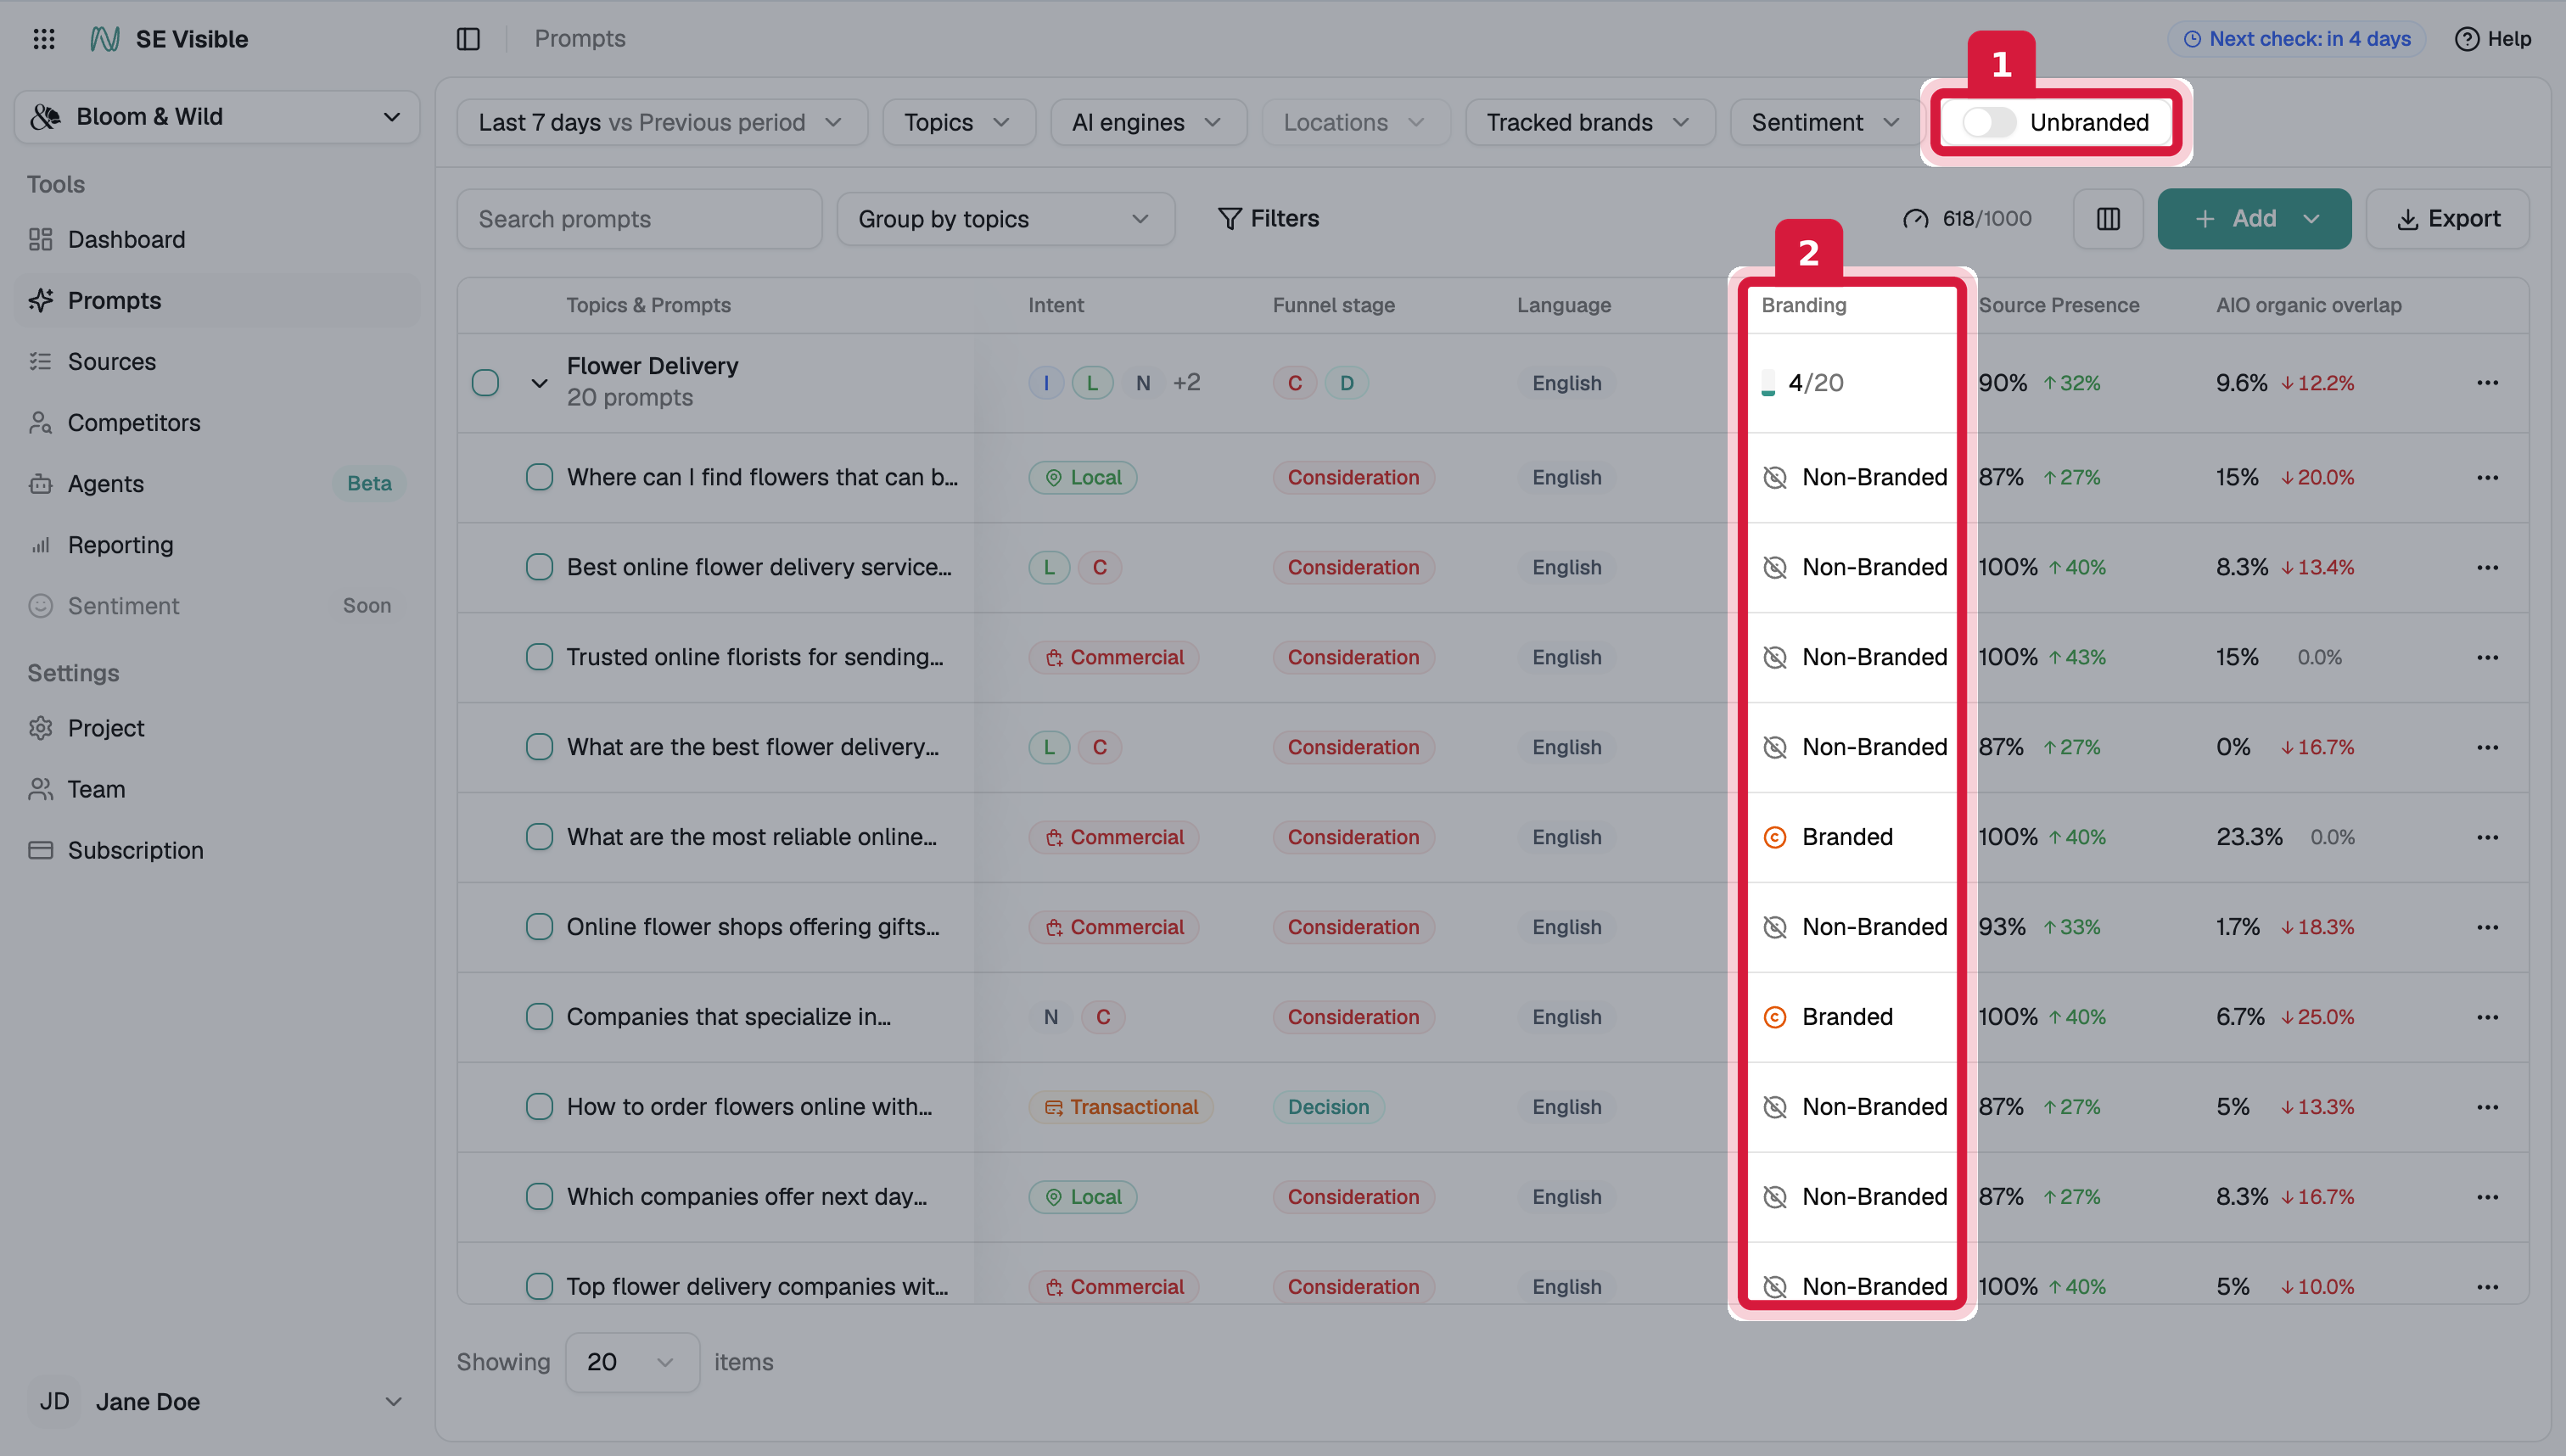The image size is (2566, 1456).
Task: Toggle the Unbranded switch
Action: 1988,122
